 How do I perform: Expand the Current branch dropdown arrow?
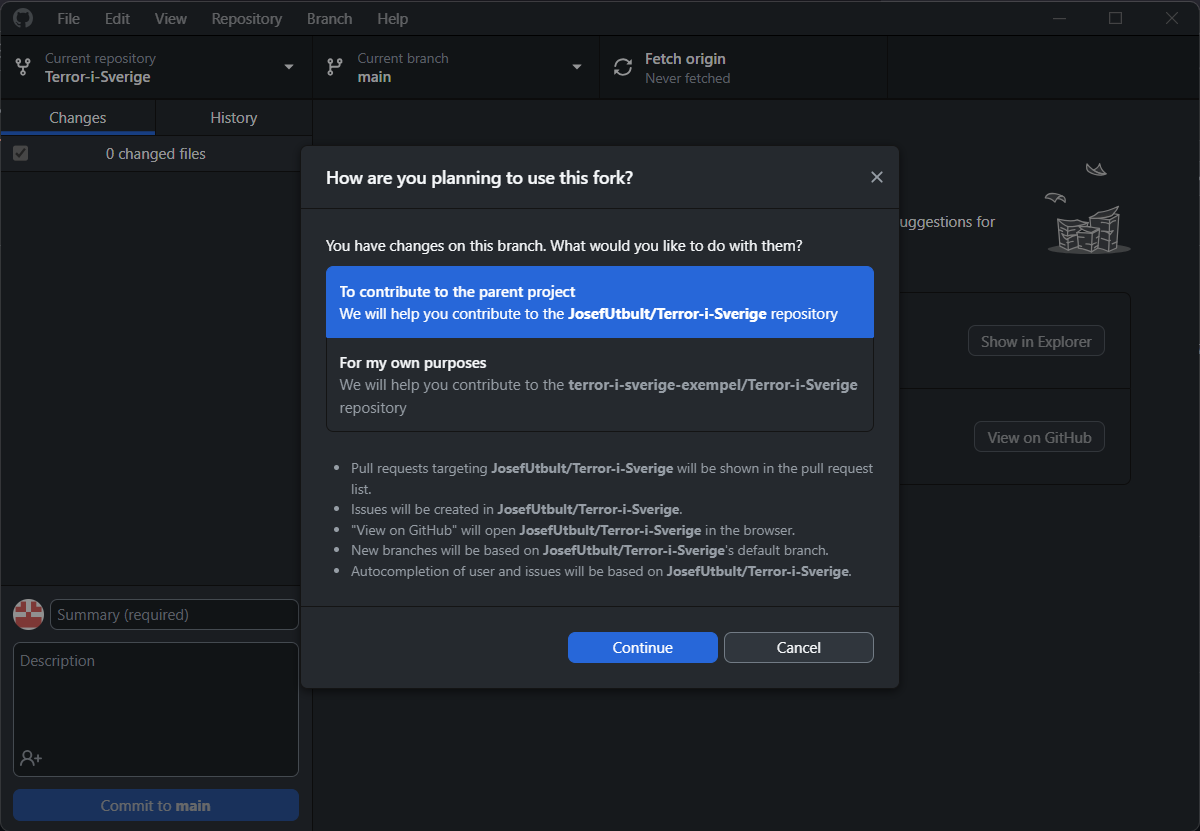pos(577,67)
